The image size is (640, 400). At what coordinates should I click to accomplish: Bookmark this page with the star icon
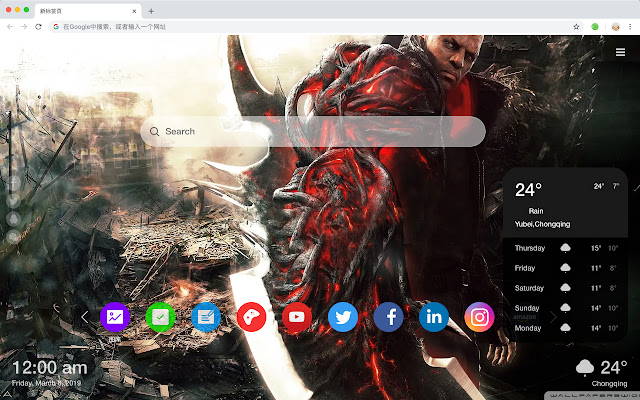pos(576,27)
